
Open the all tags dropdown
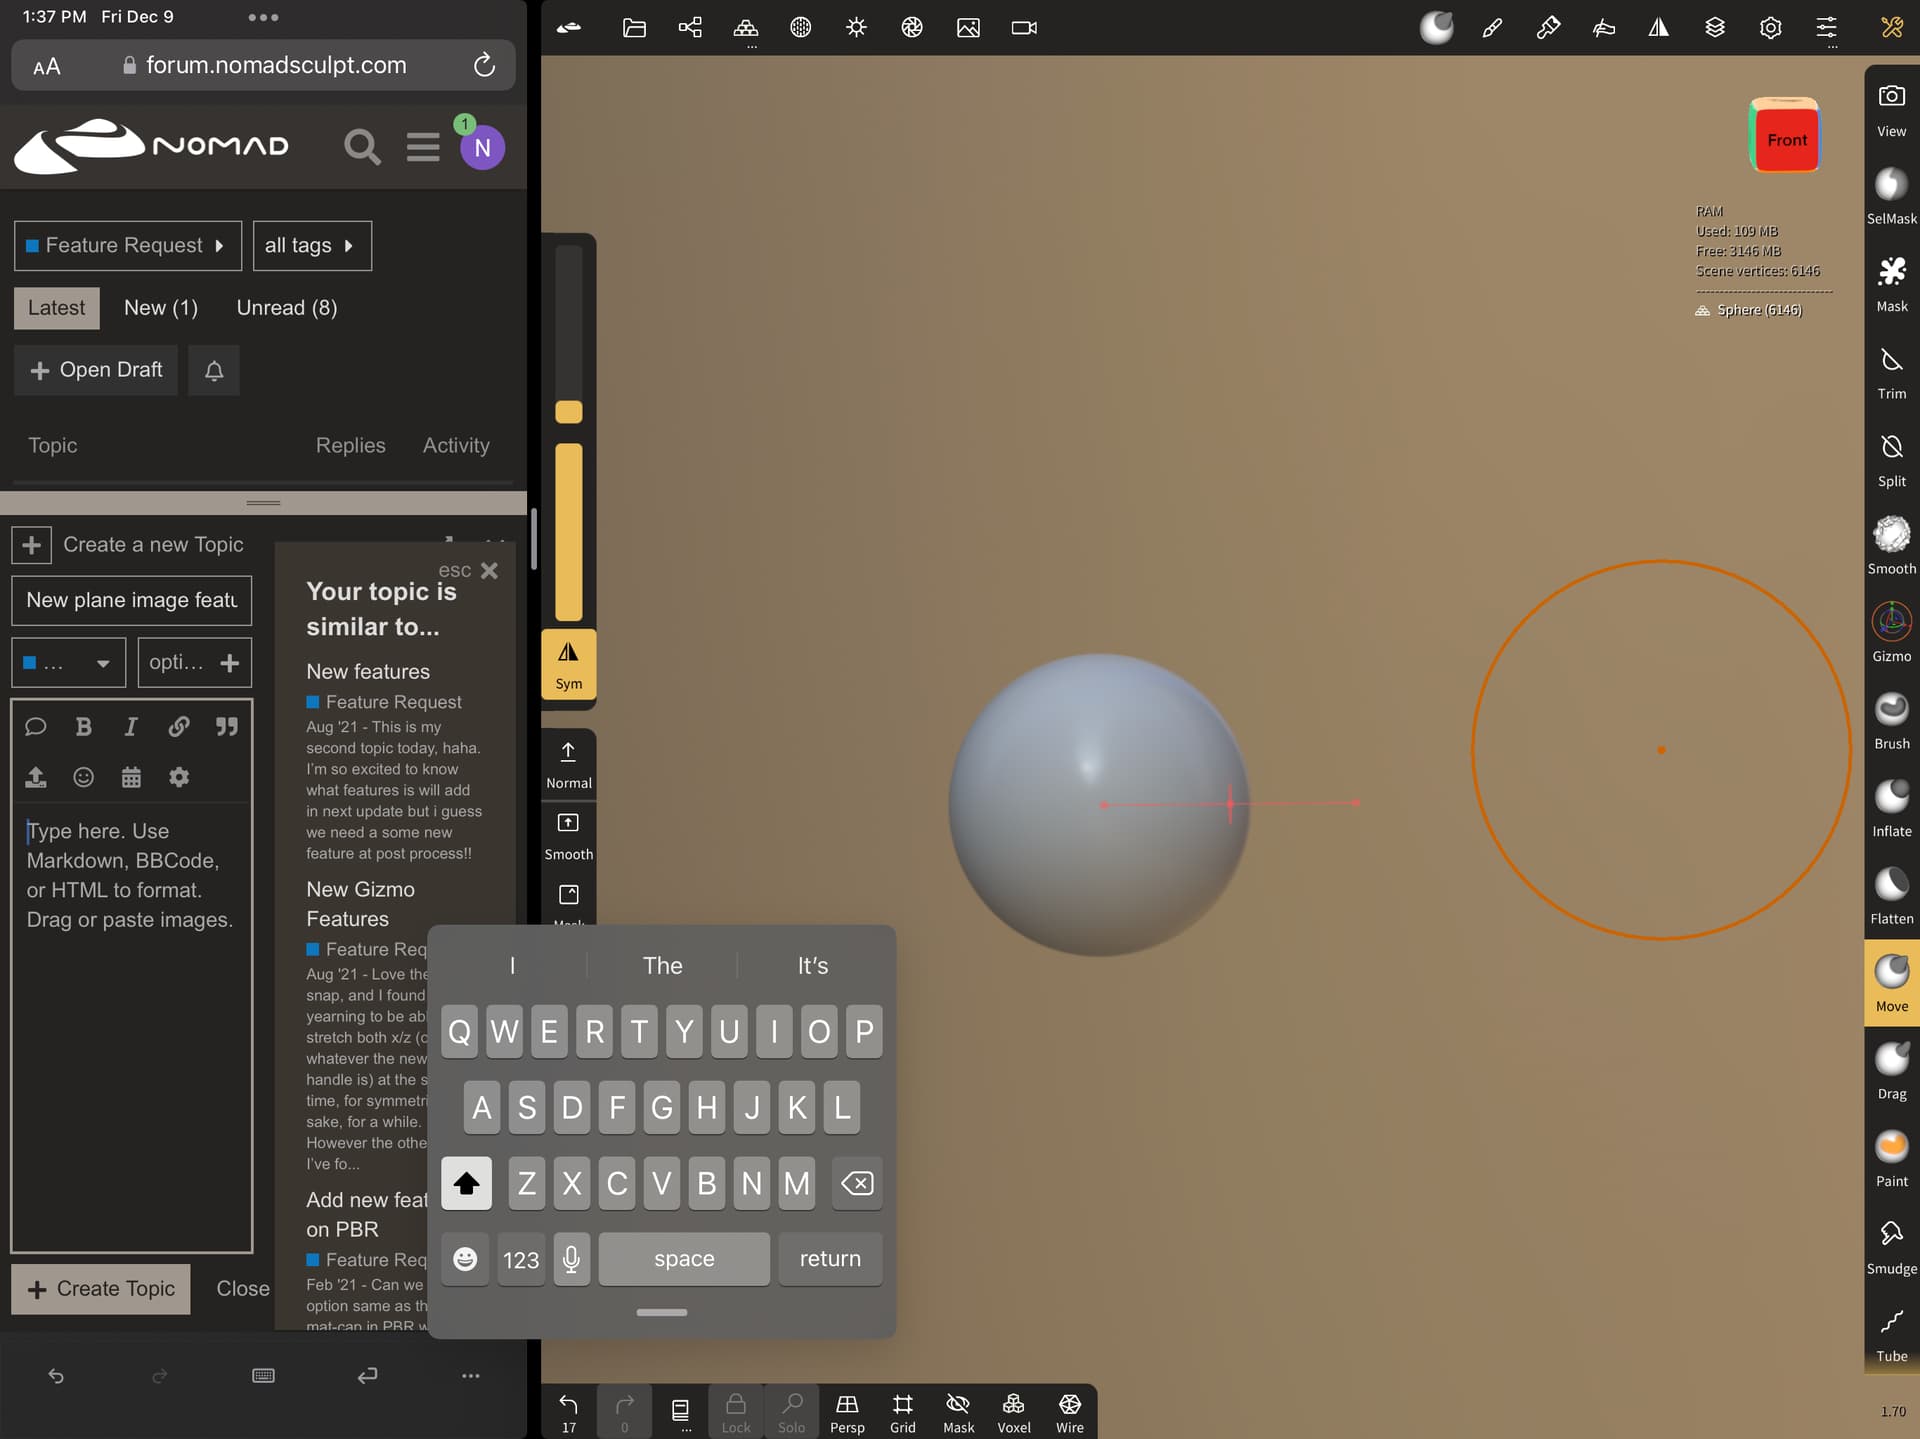pyautogui.click(x=311, y=246)
